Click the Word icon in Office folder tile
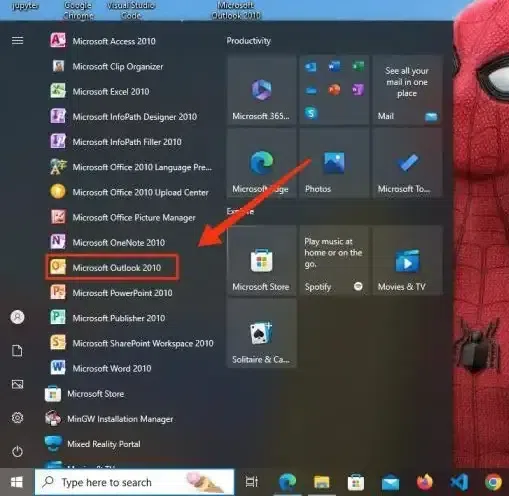The width and height of the screenshot is (509, 496). tap(334, 66)
